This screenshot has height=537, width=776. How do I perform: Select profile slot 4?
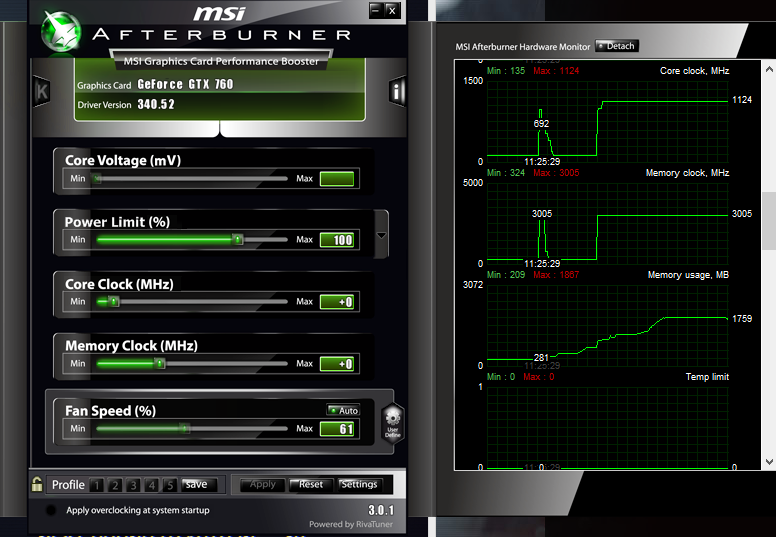click(x=151, y=485)
